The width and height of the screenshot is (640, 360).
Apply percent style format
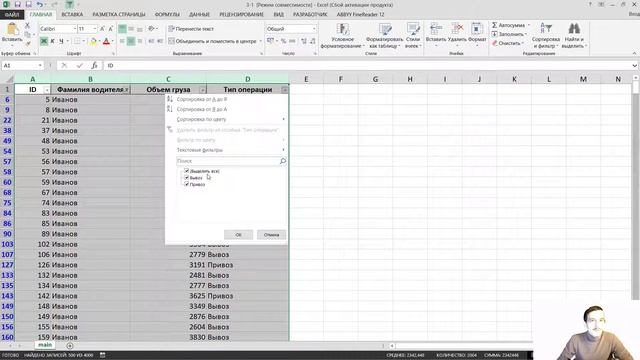coord(283,41)
